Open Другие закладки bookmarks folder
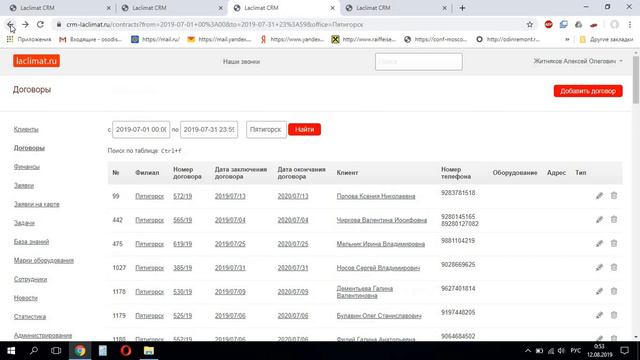 [x=607, y=39]
